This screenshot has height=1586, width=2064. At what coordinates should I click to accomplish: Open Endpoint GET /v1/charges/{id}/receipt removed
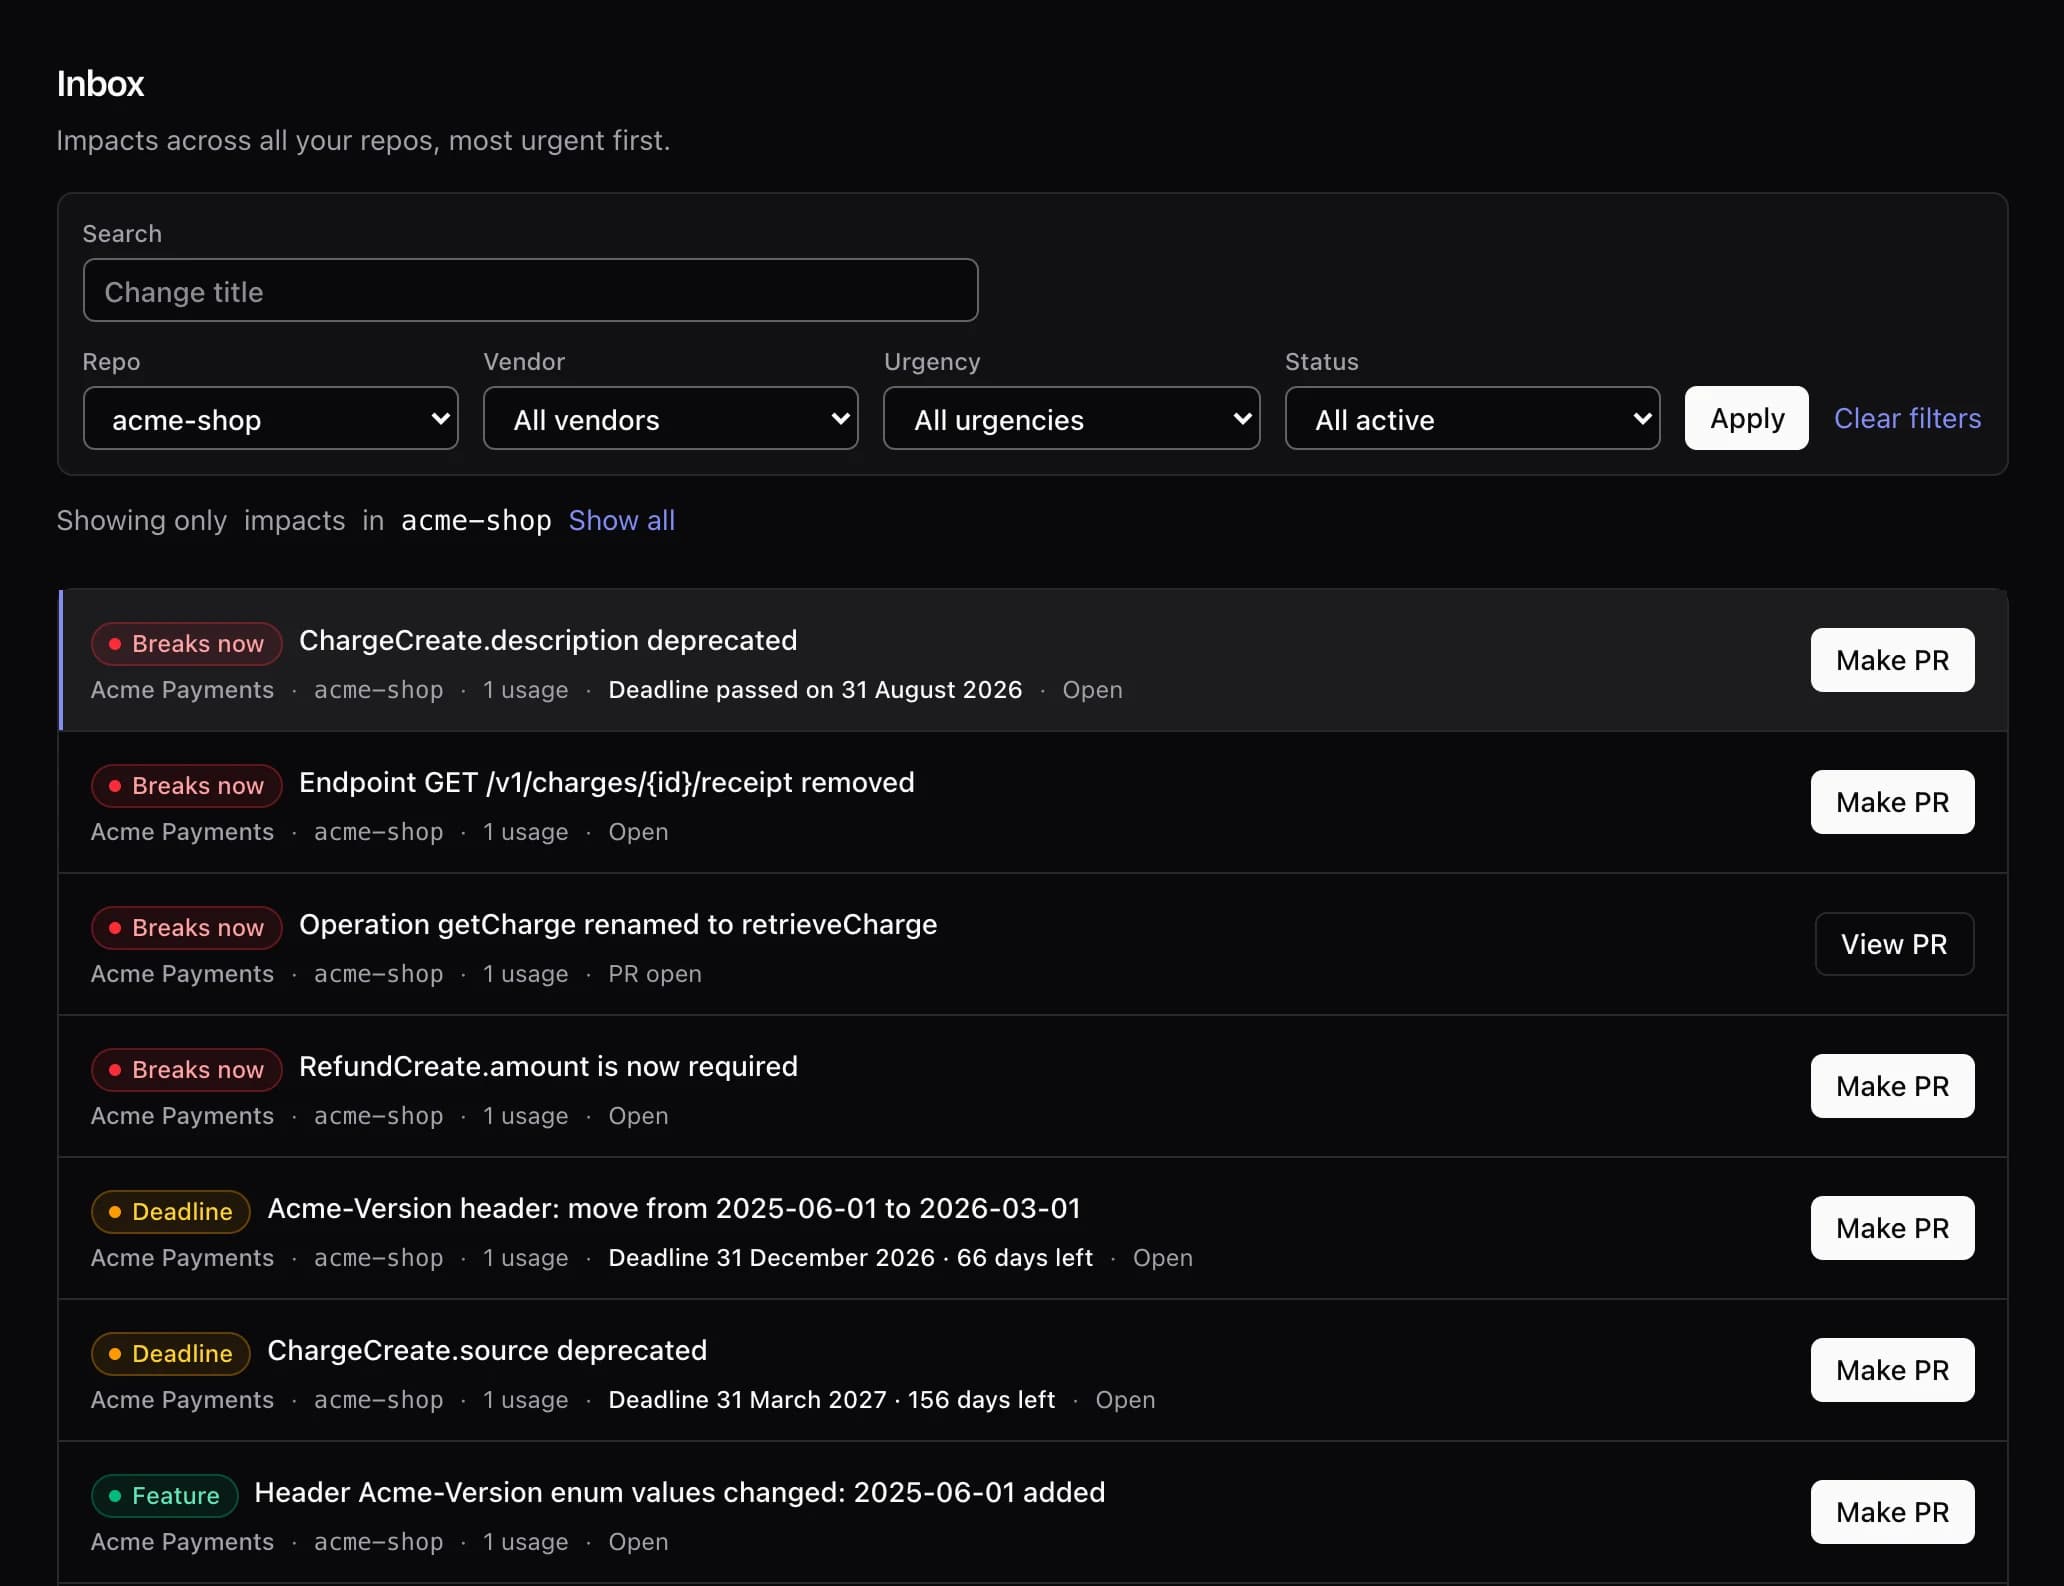[x=607, y=782]
